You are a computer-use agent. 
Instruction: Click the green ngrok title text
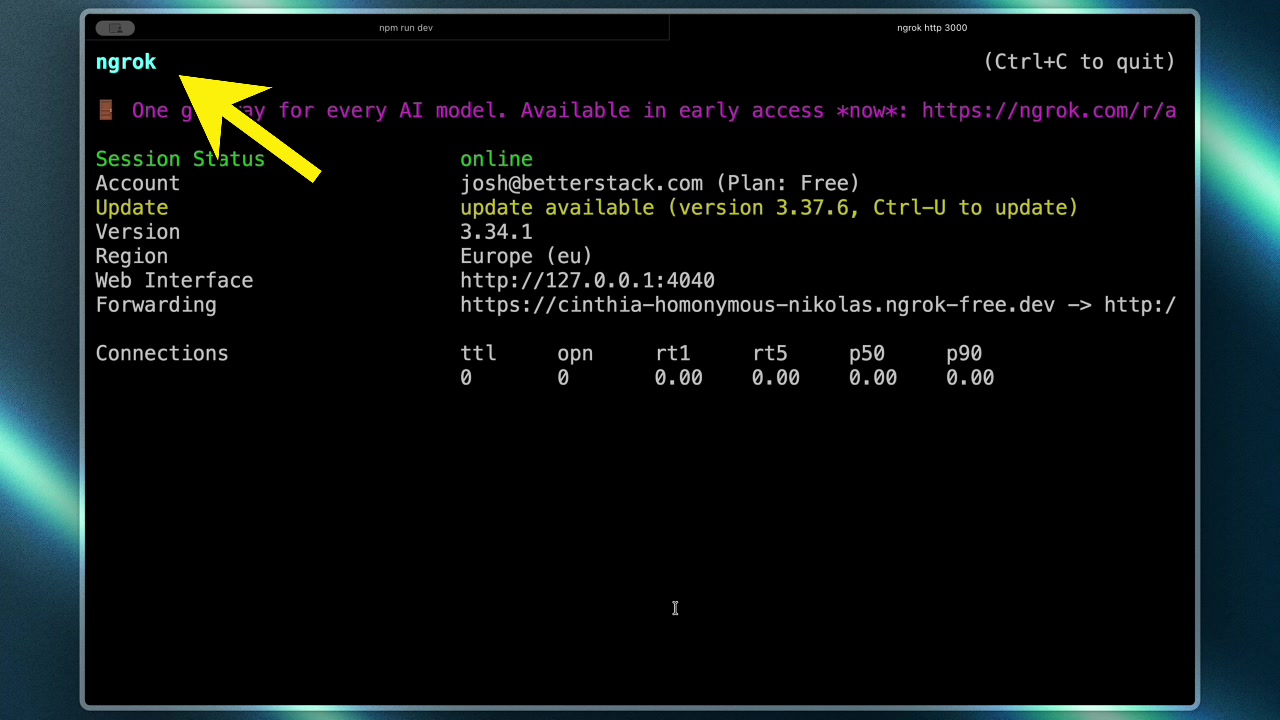tap(125, 61)
